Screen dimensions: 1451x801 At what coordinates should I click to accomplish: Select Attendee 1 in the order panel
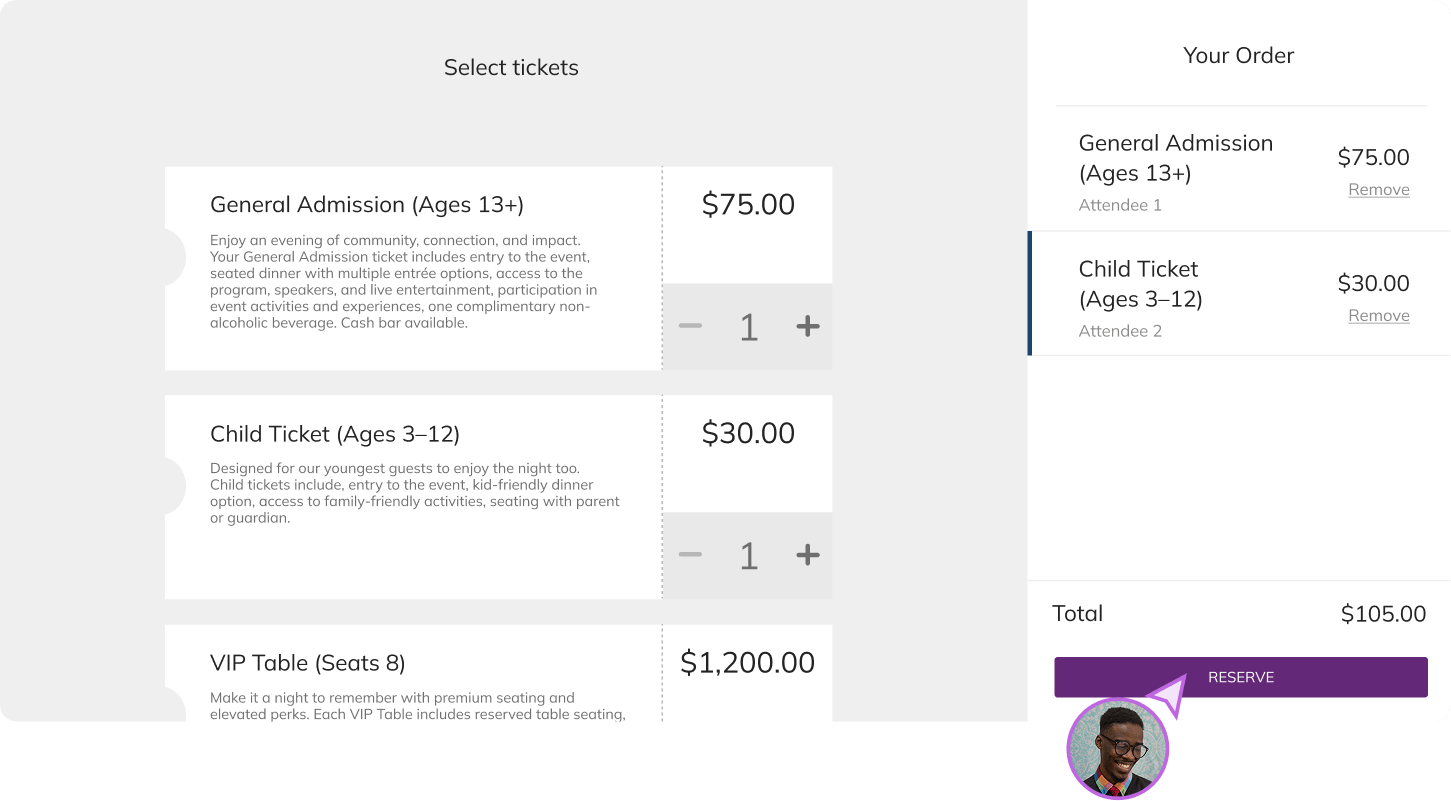tap(1120, 204)
